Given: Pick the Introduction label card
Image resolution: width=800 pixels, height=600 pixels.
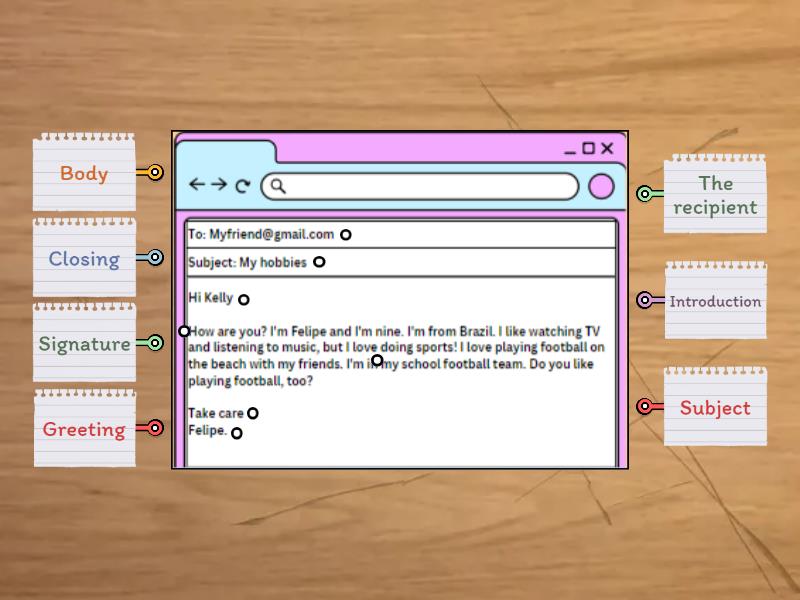Looking at the screenshot, I should coord(715,301).
